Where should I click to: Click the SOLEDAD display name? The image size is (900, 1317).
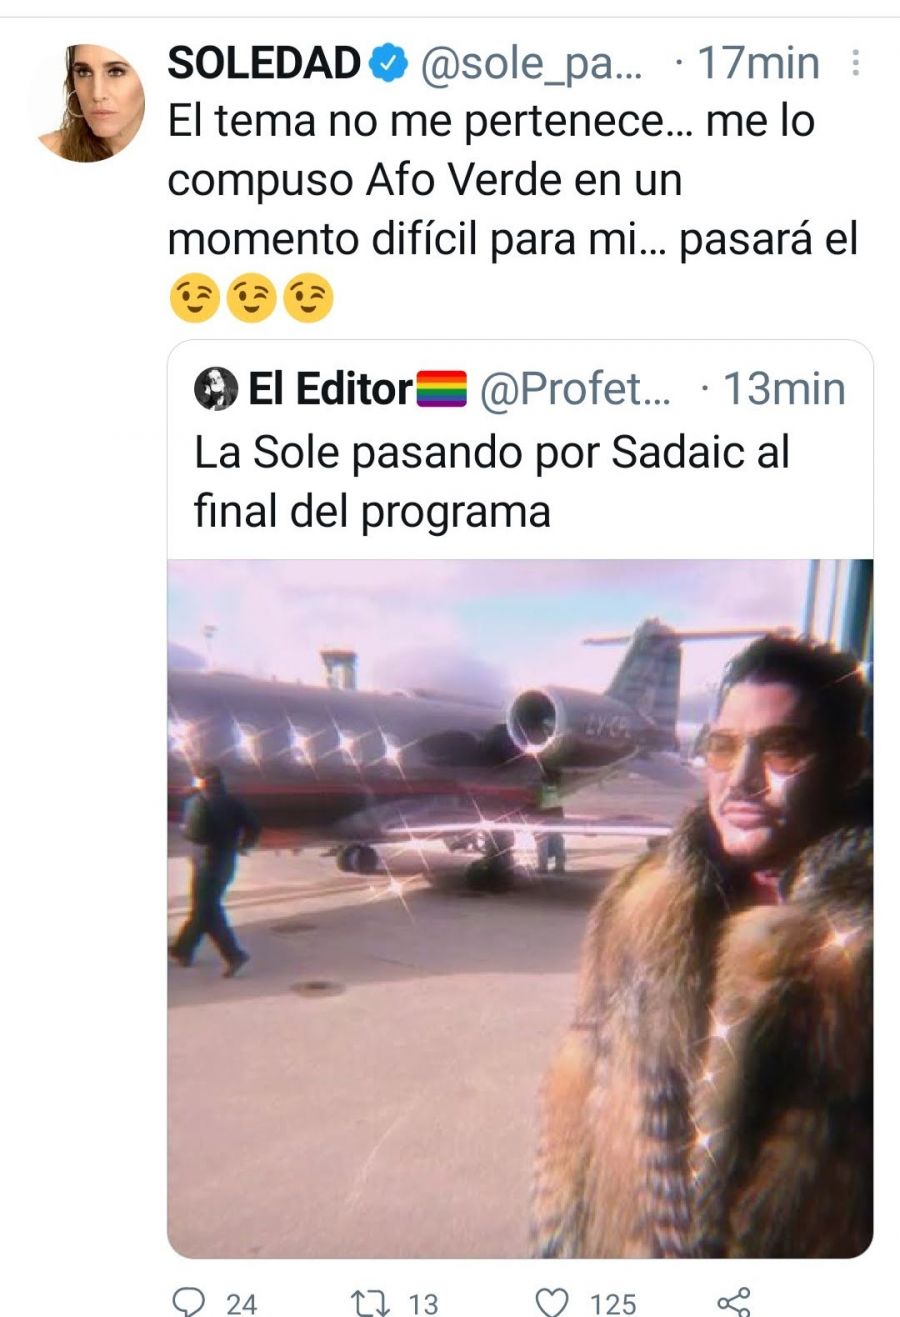[264, 64]
